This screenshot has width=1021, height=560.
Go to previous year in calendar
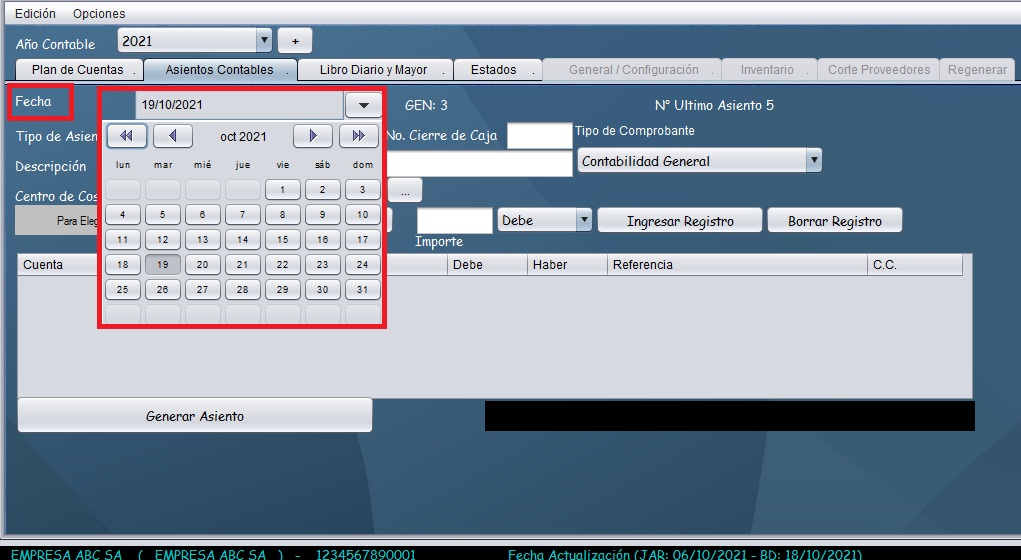(x=127, y=136)
